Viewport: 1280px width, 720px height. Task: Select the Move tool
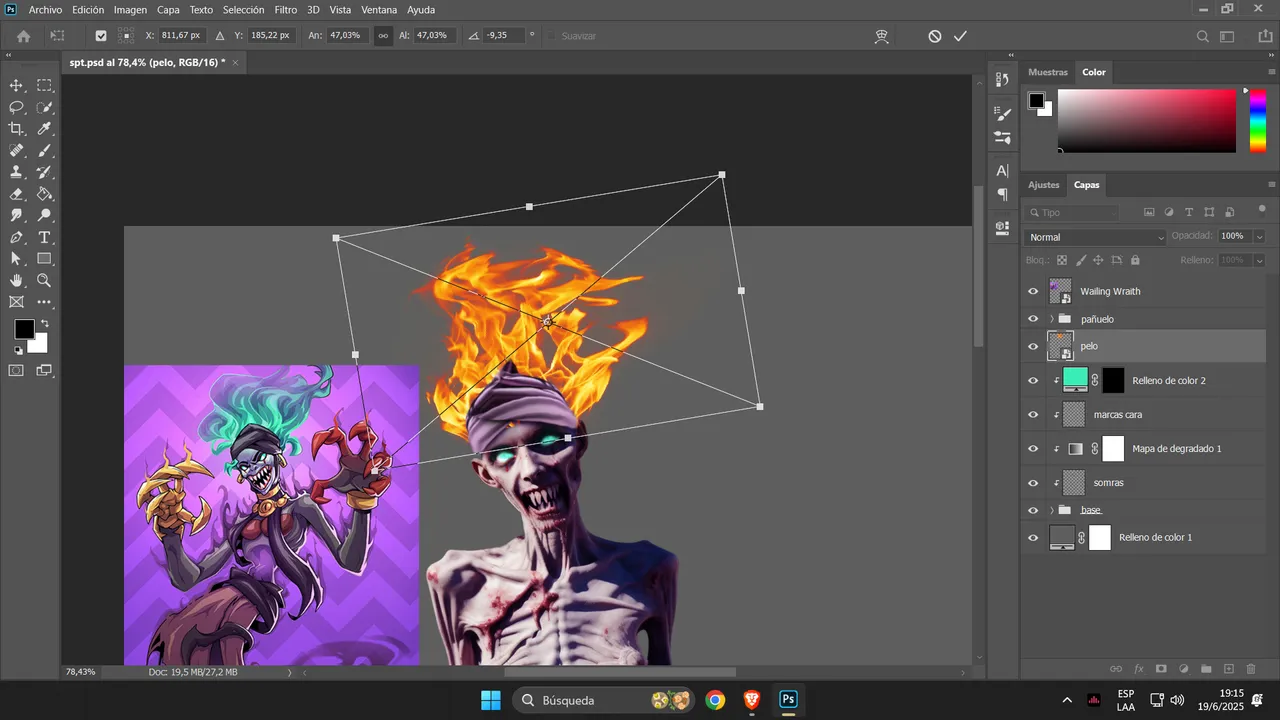[x=16, y=85]
